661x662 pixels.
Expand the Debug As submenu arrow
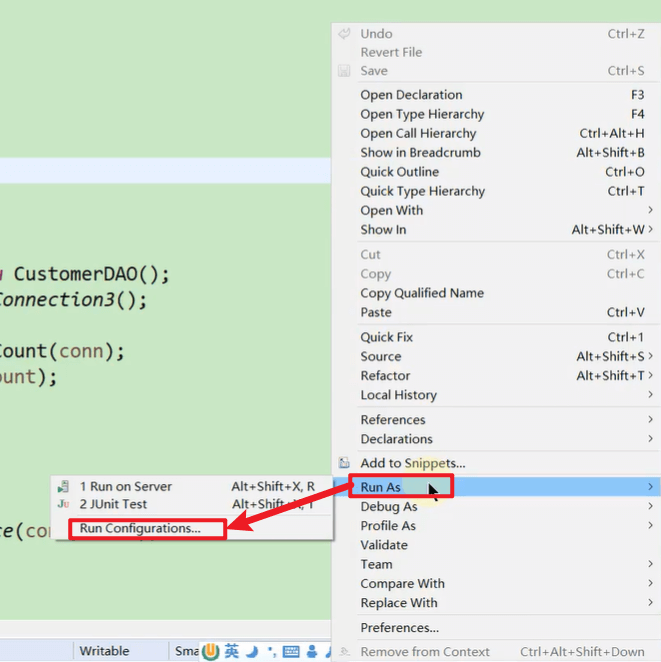click(x=650, y=506)
